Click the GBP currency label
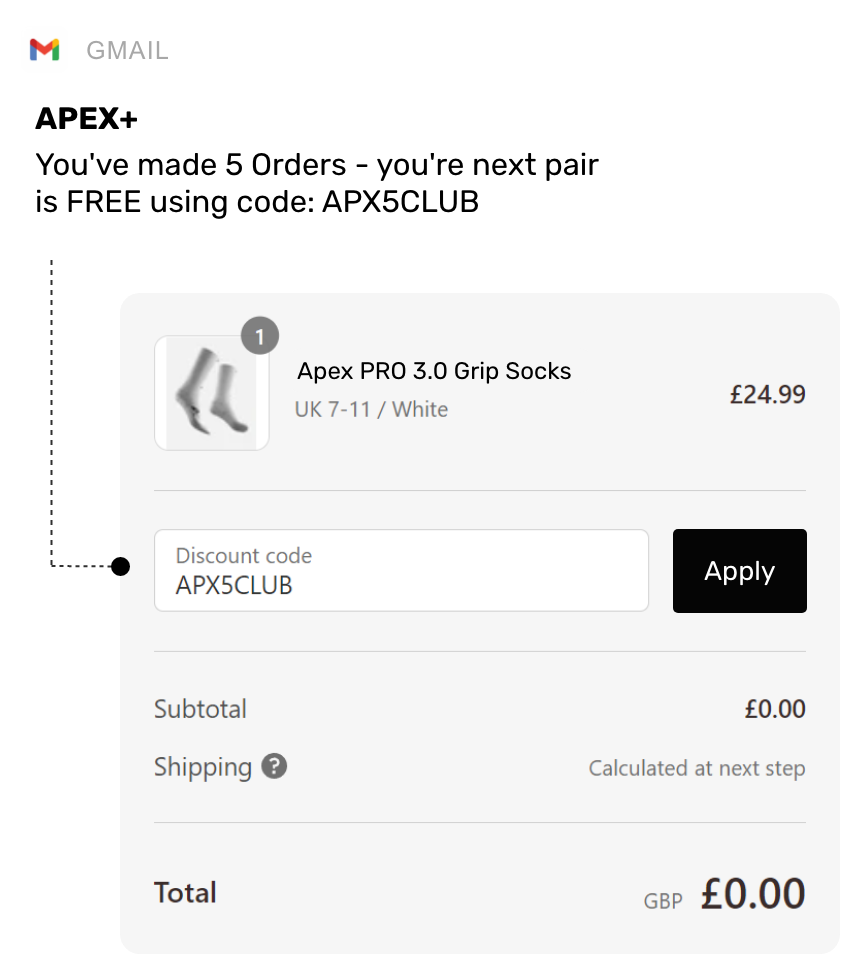The image size is (842, 956). pyautogui.click(x=663, y=901)
